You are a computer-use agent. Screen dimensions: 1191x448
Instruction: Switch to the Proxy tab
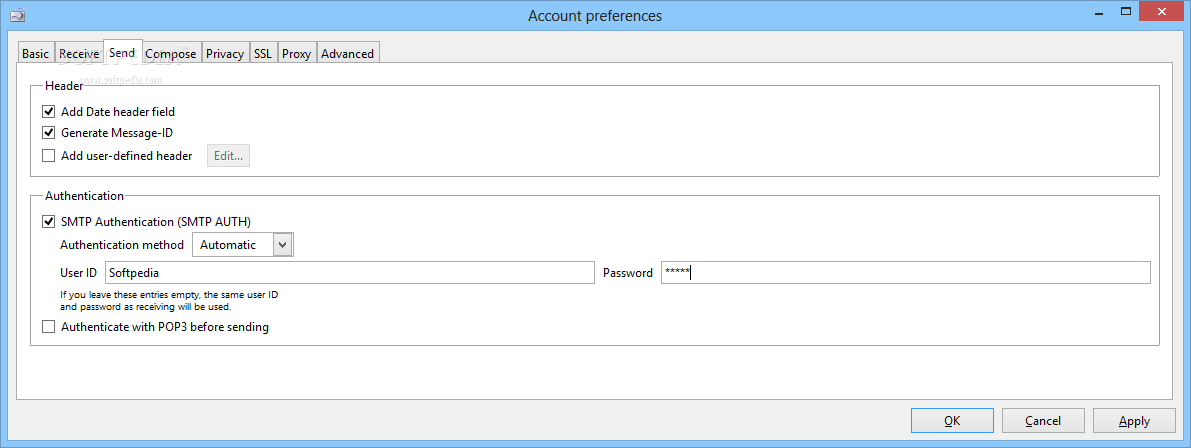click(296, 54)
